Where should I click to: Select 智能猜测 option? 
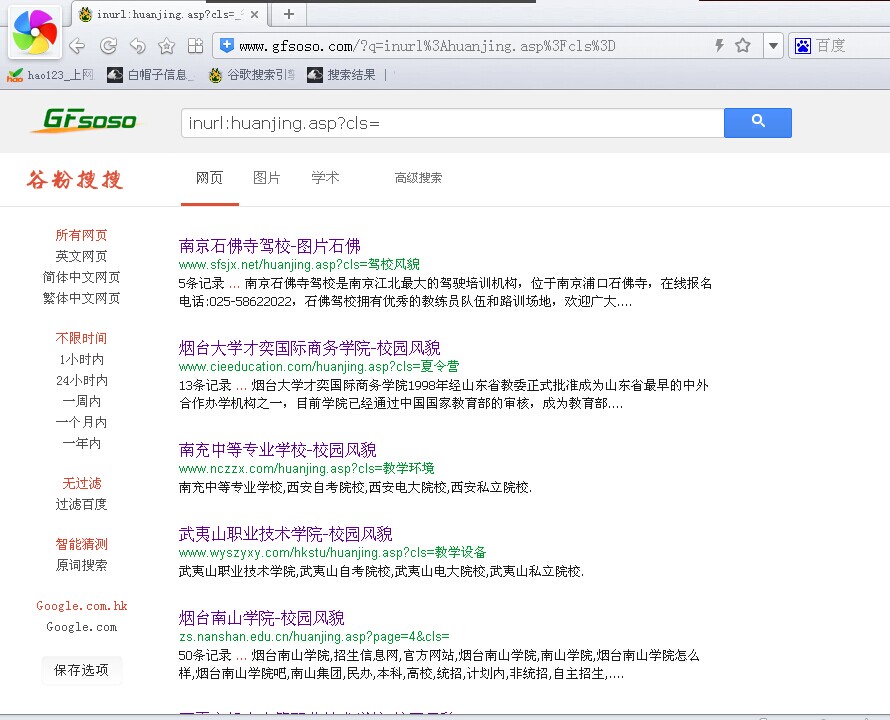81,544
